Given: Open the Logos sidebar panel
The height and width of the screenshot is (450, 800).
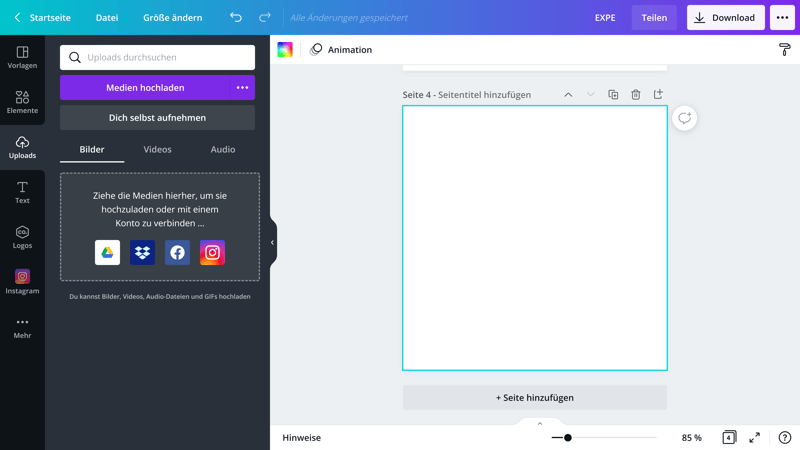Looking at the screenshot, I should click(22, 237).
